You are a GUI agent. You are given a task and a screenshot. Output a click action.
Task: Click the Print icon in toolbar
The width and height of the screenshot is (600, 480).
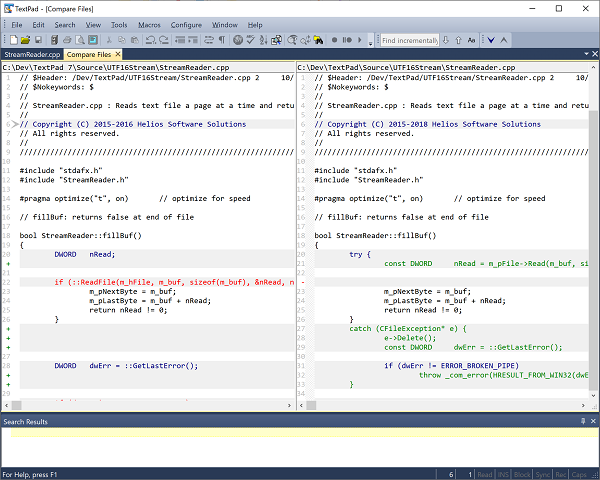(66, 40)
